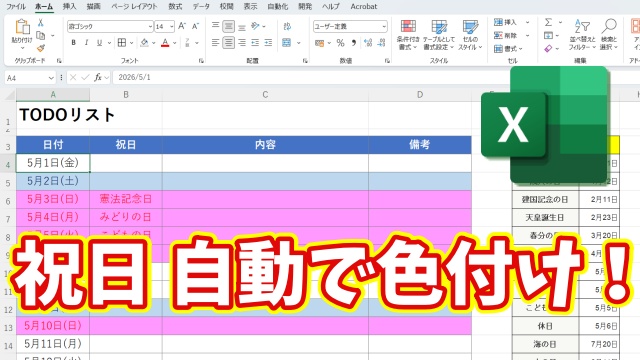The image size is (640, 360).
Task: Click the Copy icon in clipboard group
Action: [40, 36]
